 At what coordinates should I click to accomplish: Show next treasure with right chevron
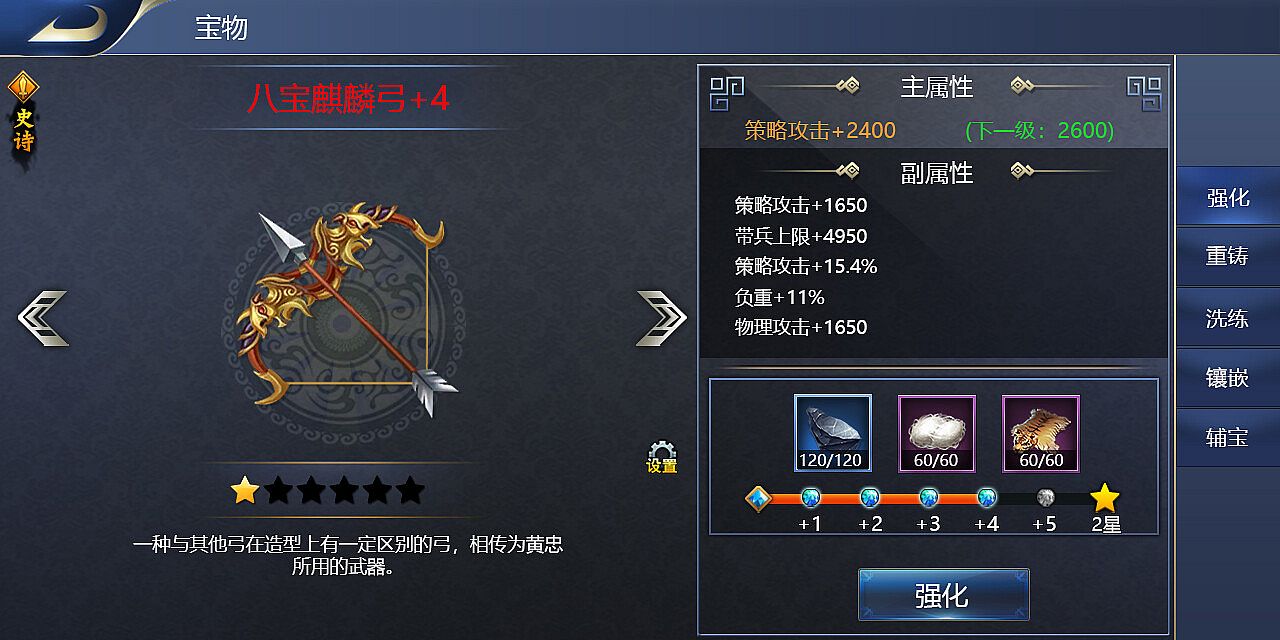[661, 318]
